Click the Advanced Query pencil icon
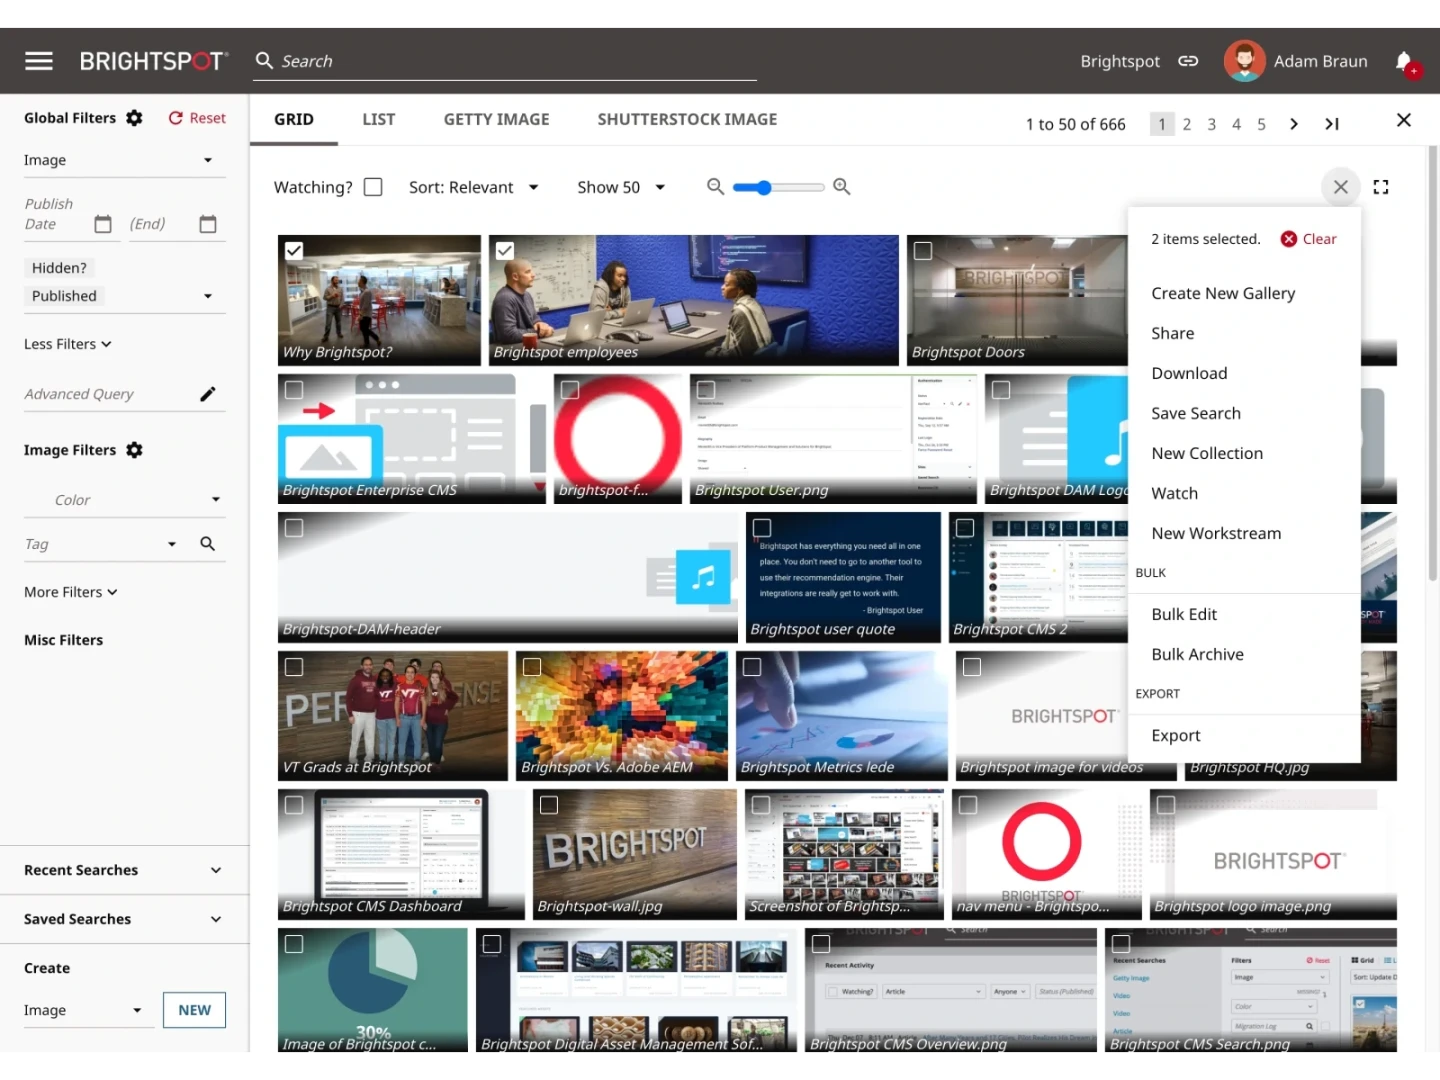Viewport: 1440px width, 1080px height. point(207,394)
